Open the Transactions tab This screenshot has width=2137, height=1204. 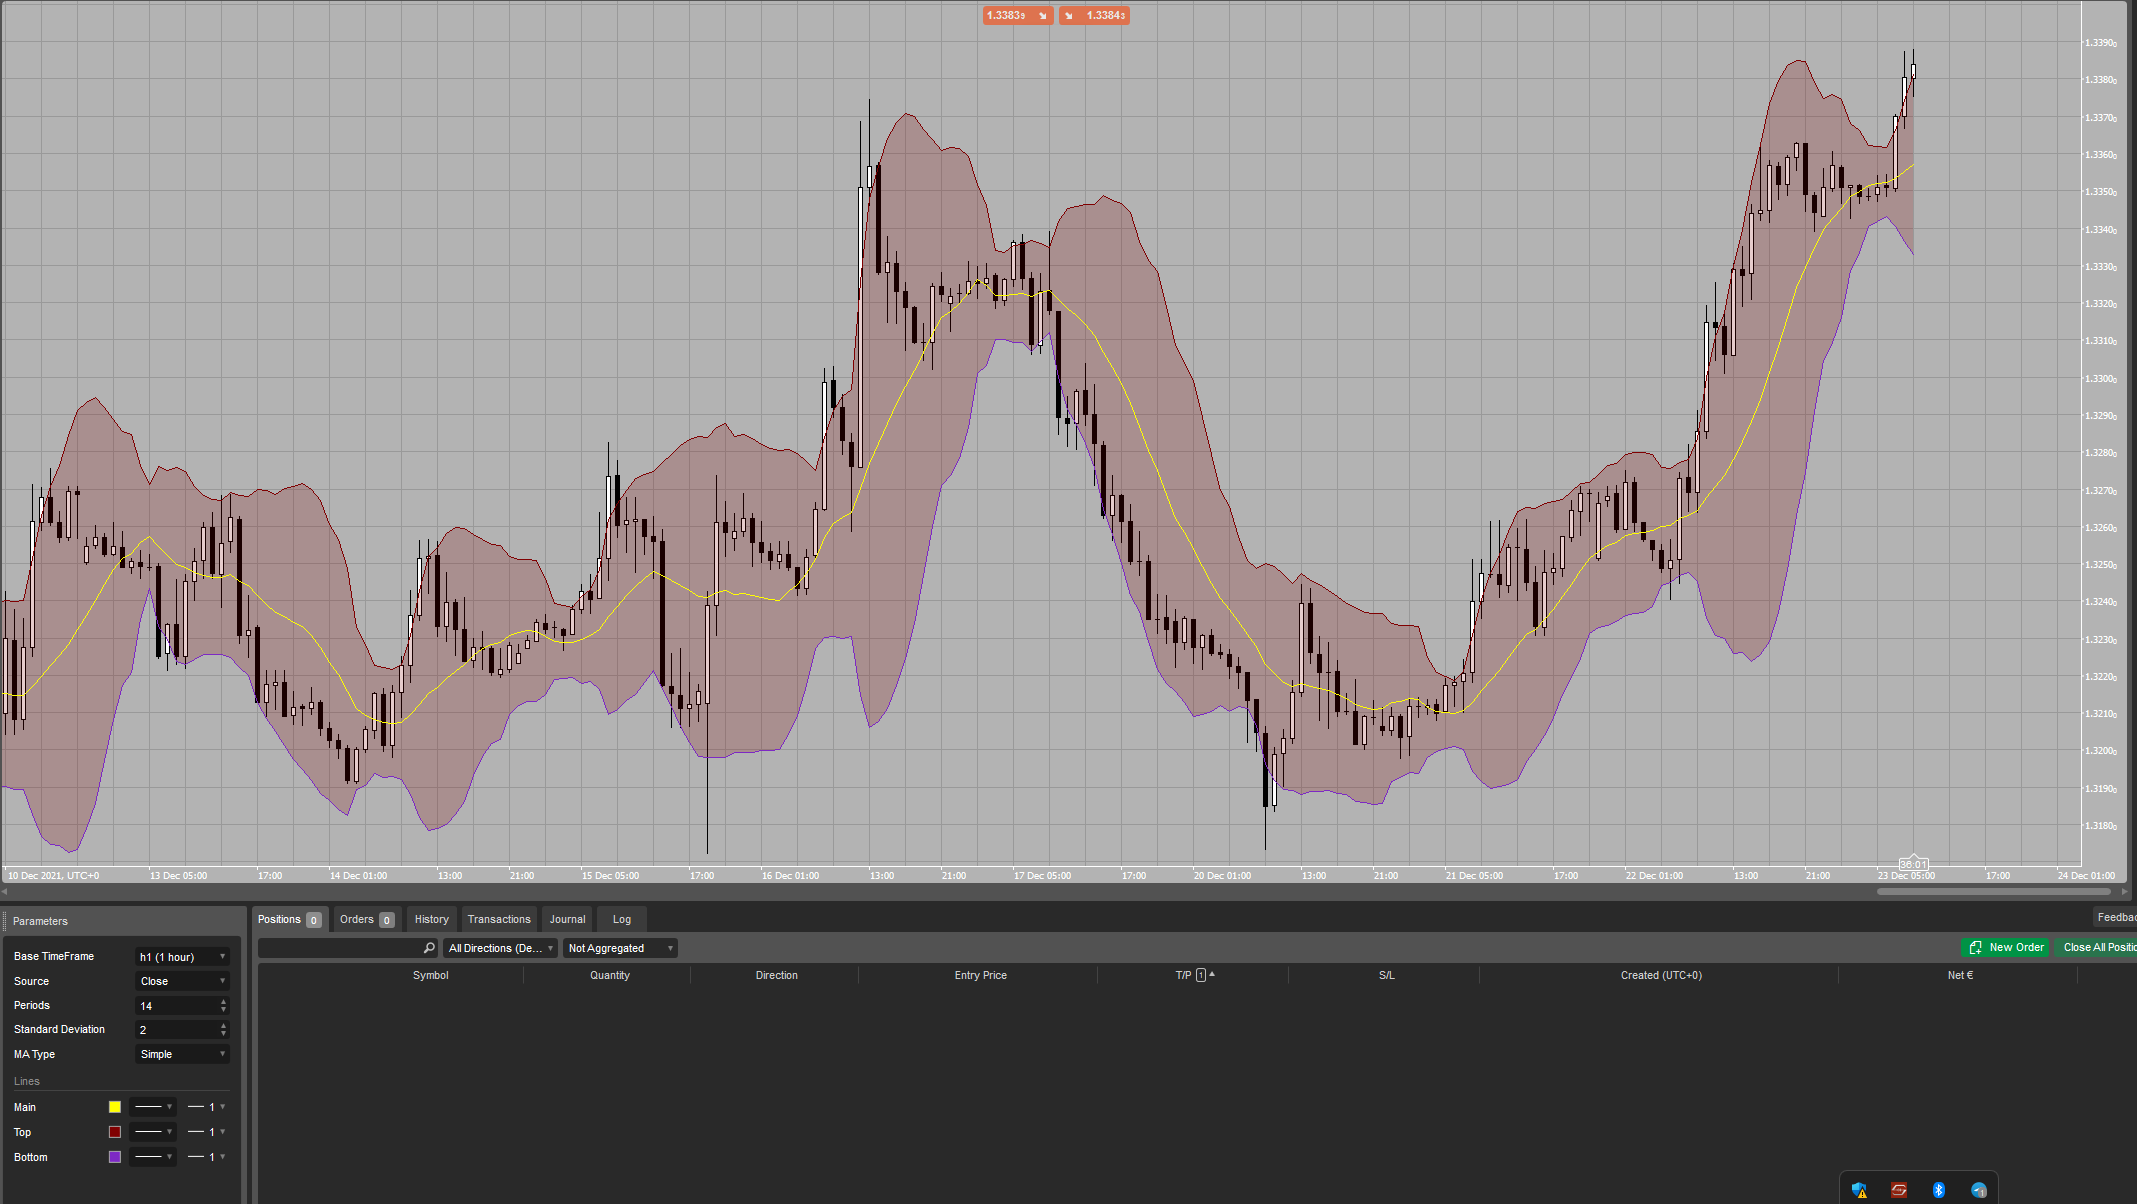point(499,919)
